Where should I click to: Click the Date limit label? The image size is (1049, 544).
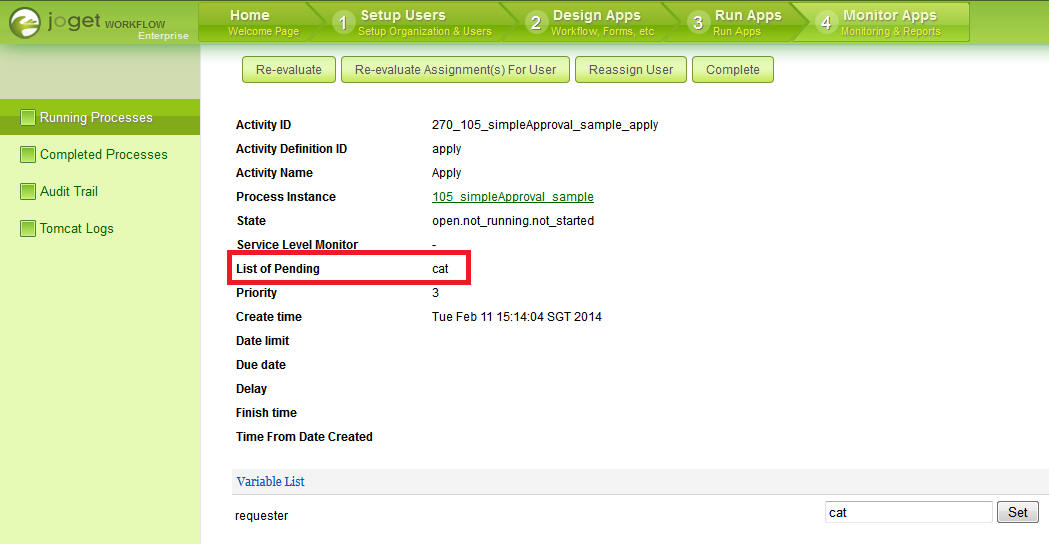[x=262, y=341]
